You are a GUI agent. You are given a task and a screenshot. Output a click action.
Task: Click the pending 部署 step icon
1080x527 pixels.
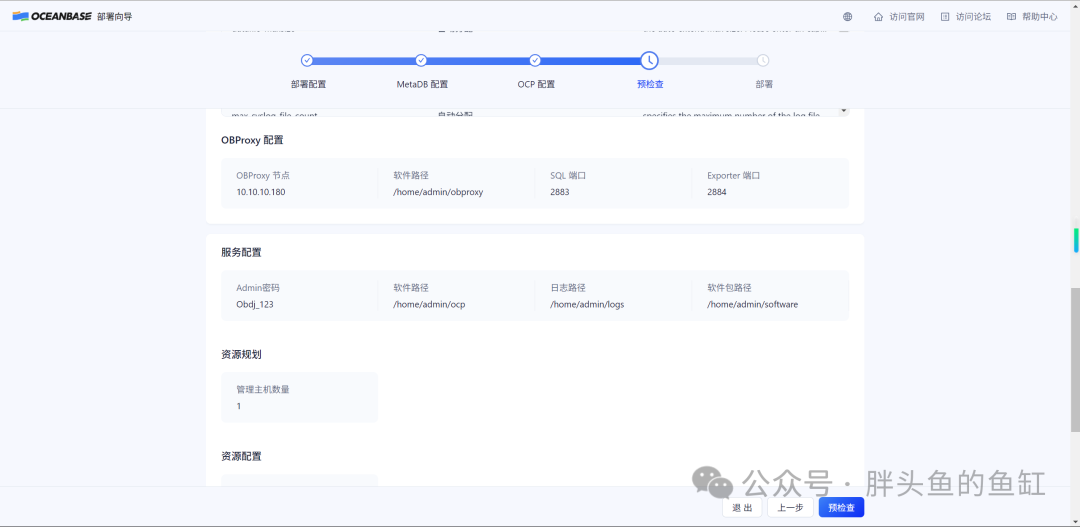pos(763,61)
